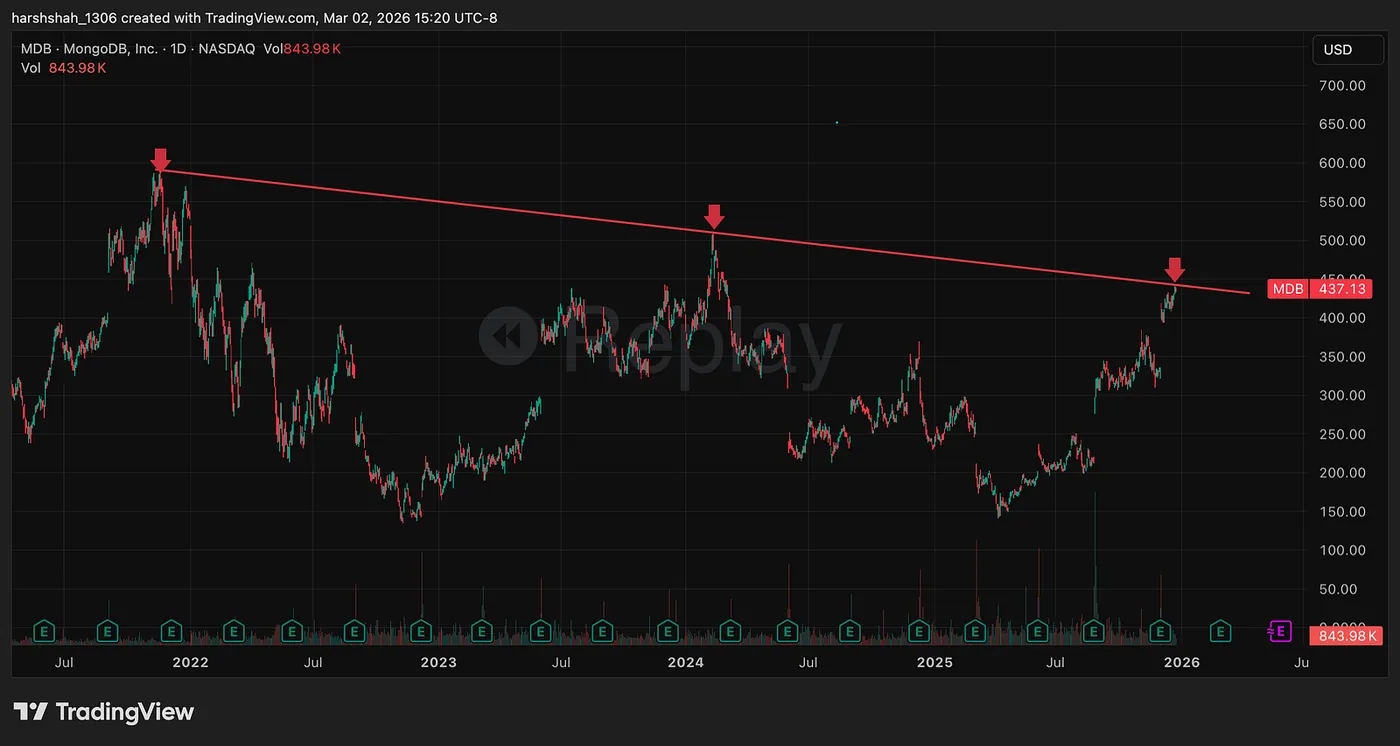Click the Vol 843.98K indicator legend
Screen dimensions: 1400x746
63,68
